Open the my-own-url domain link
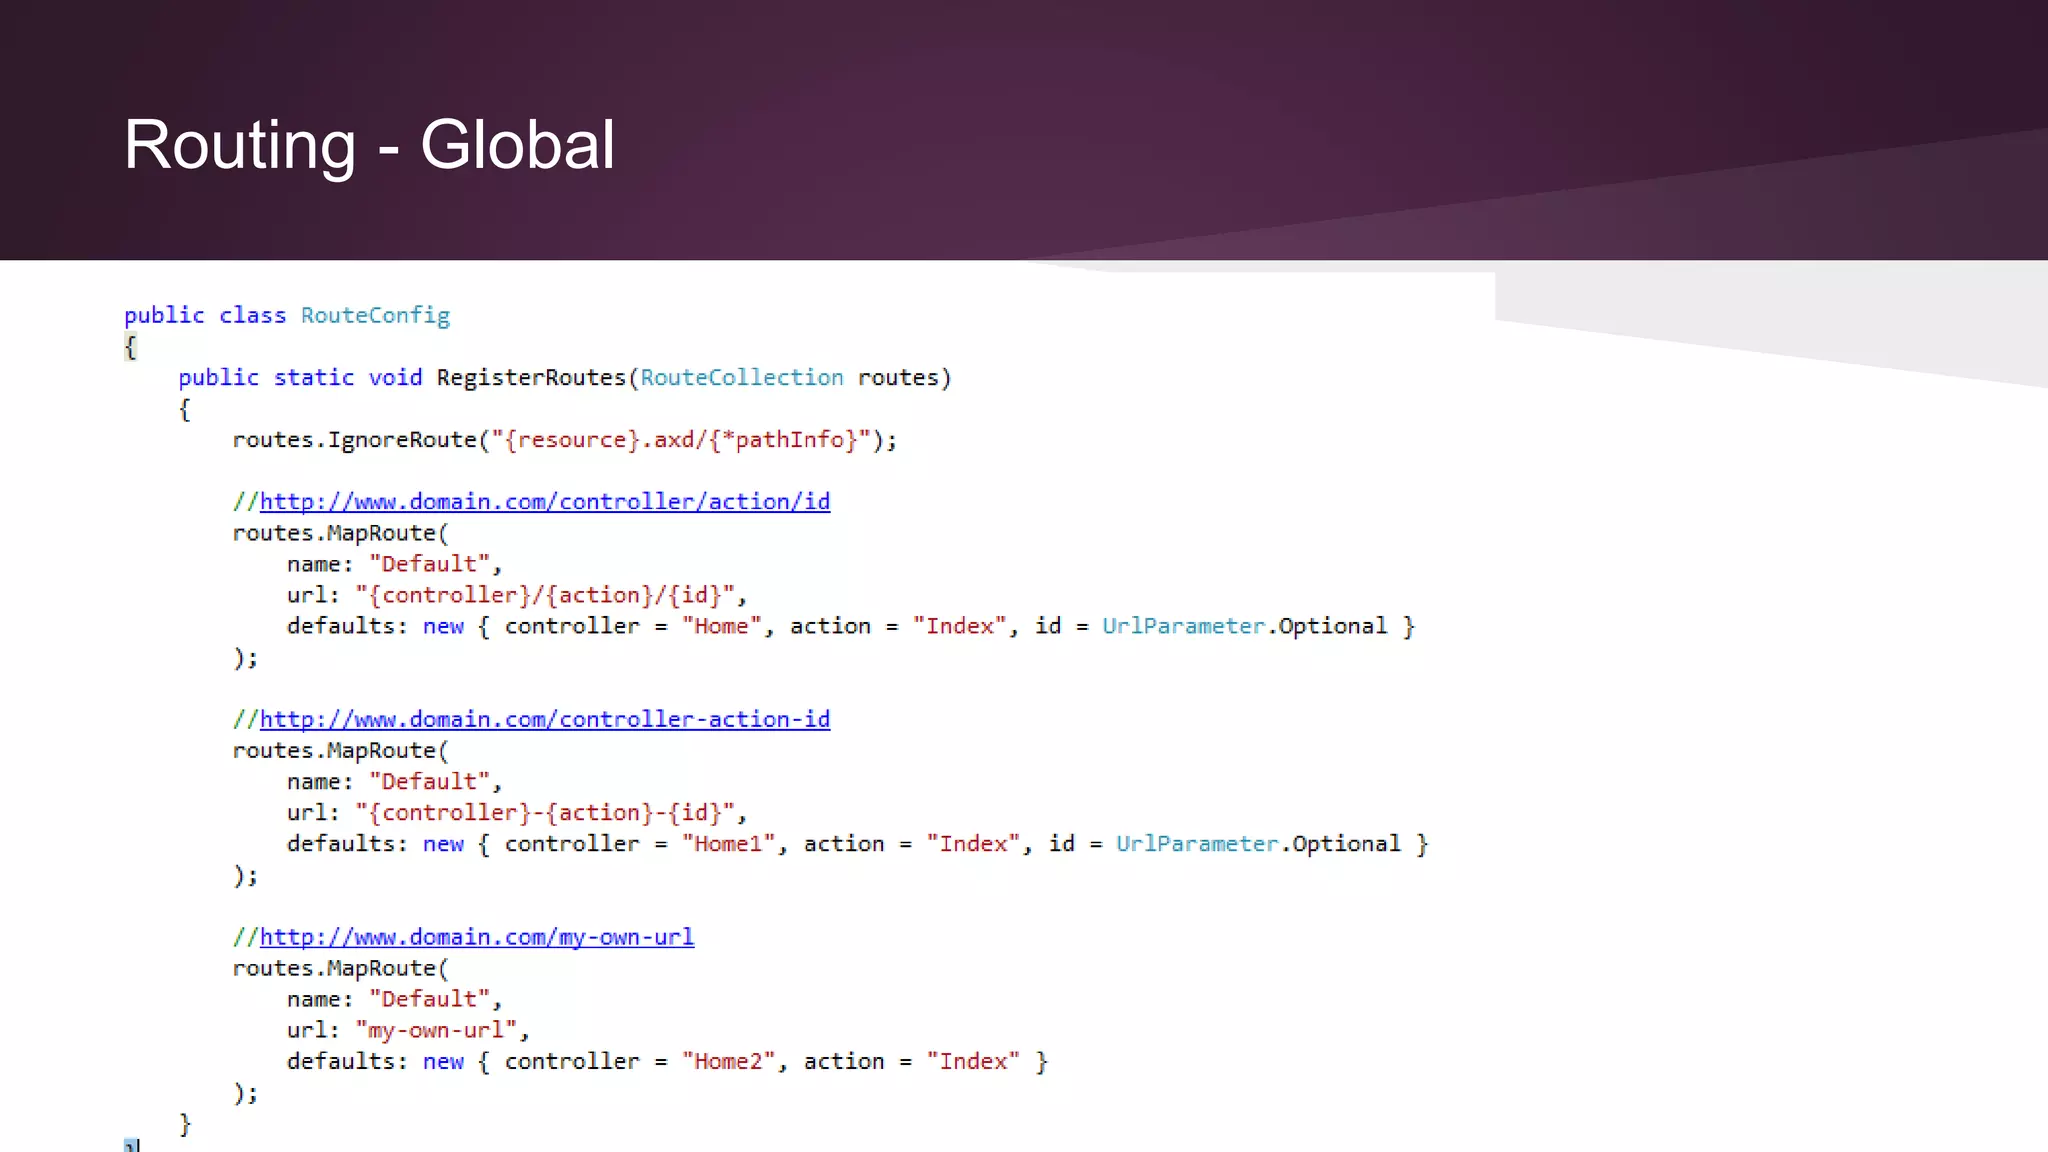This screenshot has height=1152, width=2048. [x=477, y=938]
